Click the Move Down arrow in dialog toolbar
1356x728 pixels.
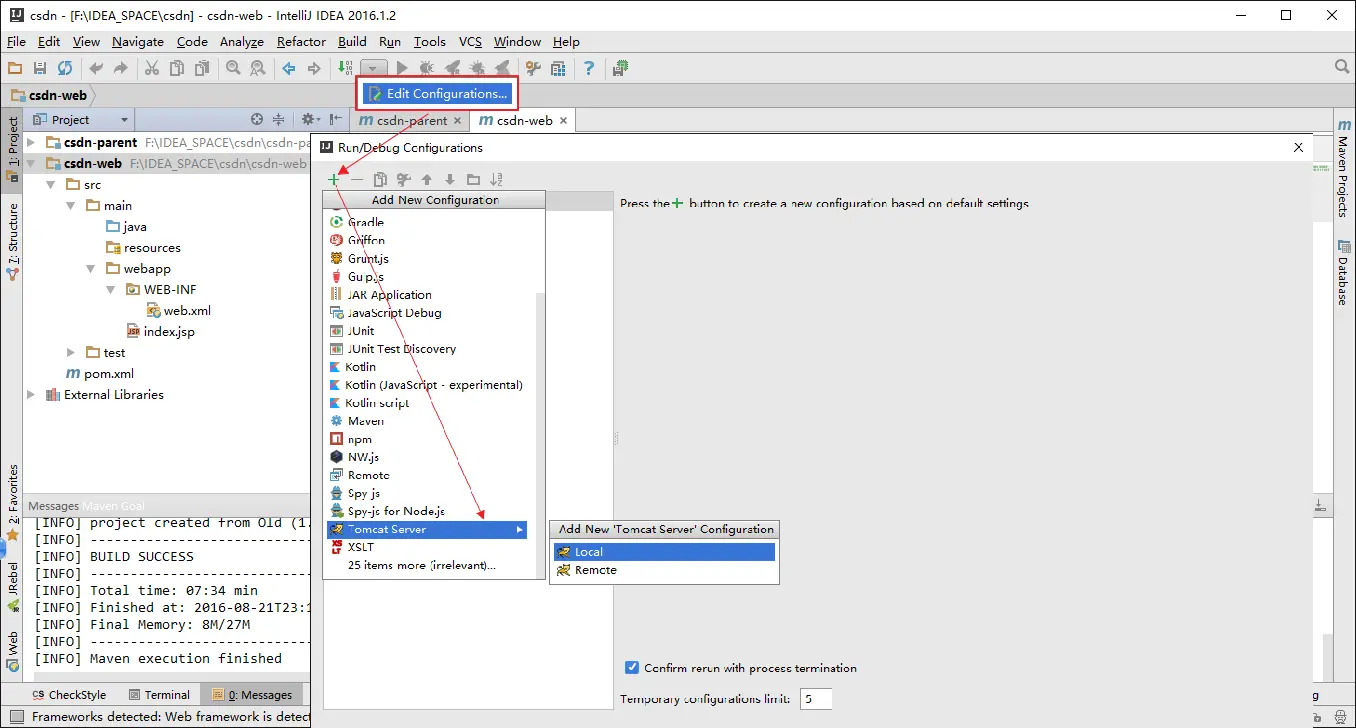point(450,180)
